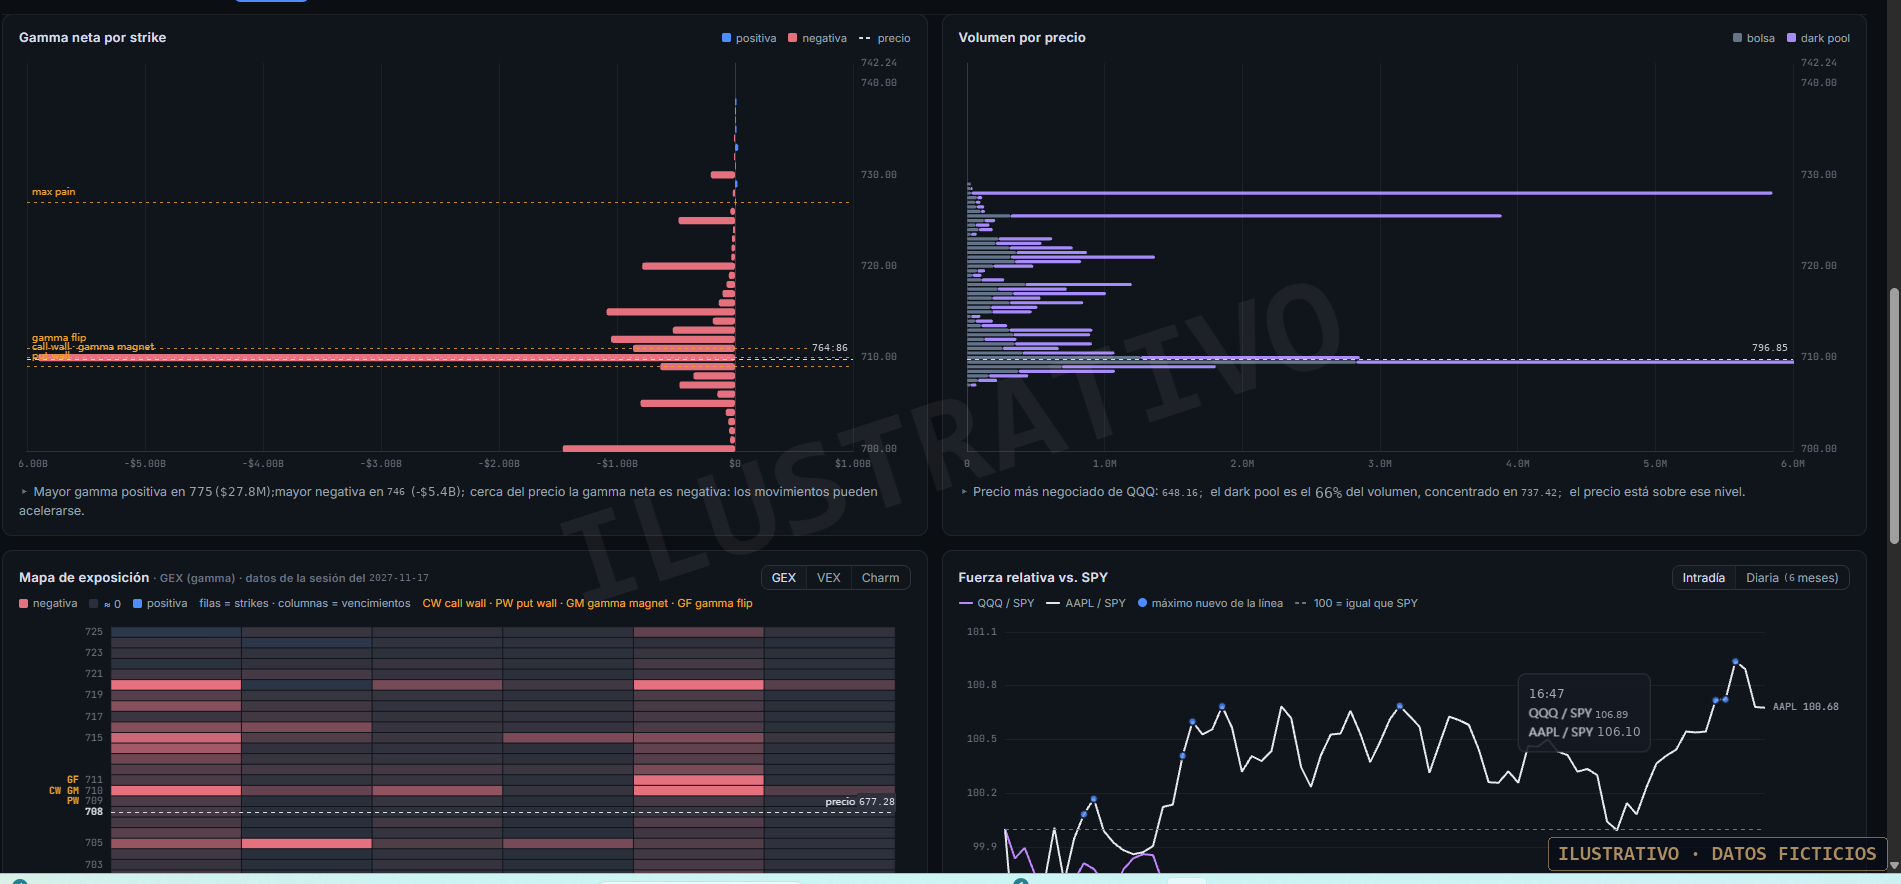
Task: Click the red negativa swatch in exposure map legend
Action: click(24, 603)
